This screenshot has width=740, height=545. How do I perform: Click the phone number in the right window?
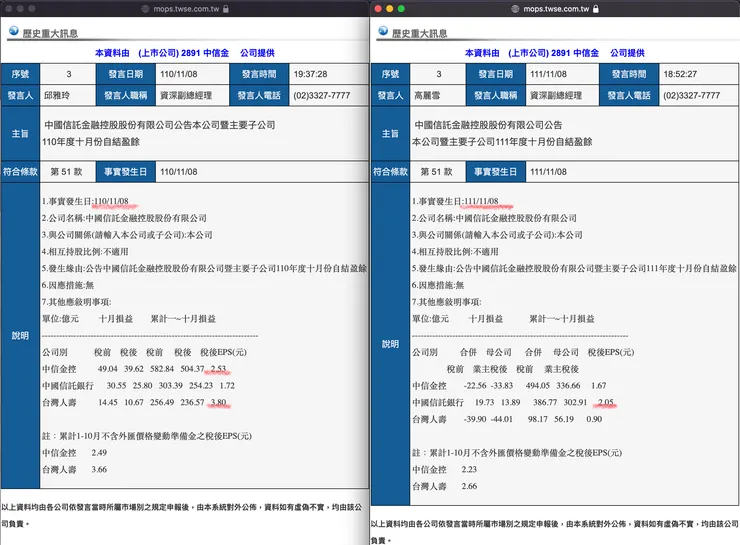click(x=691, y=95)
